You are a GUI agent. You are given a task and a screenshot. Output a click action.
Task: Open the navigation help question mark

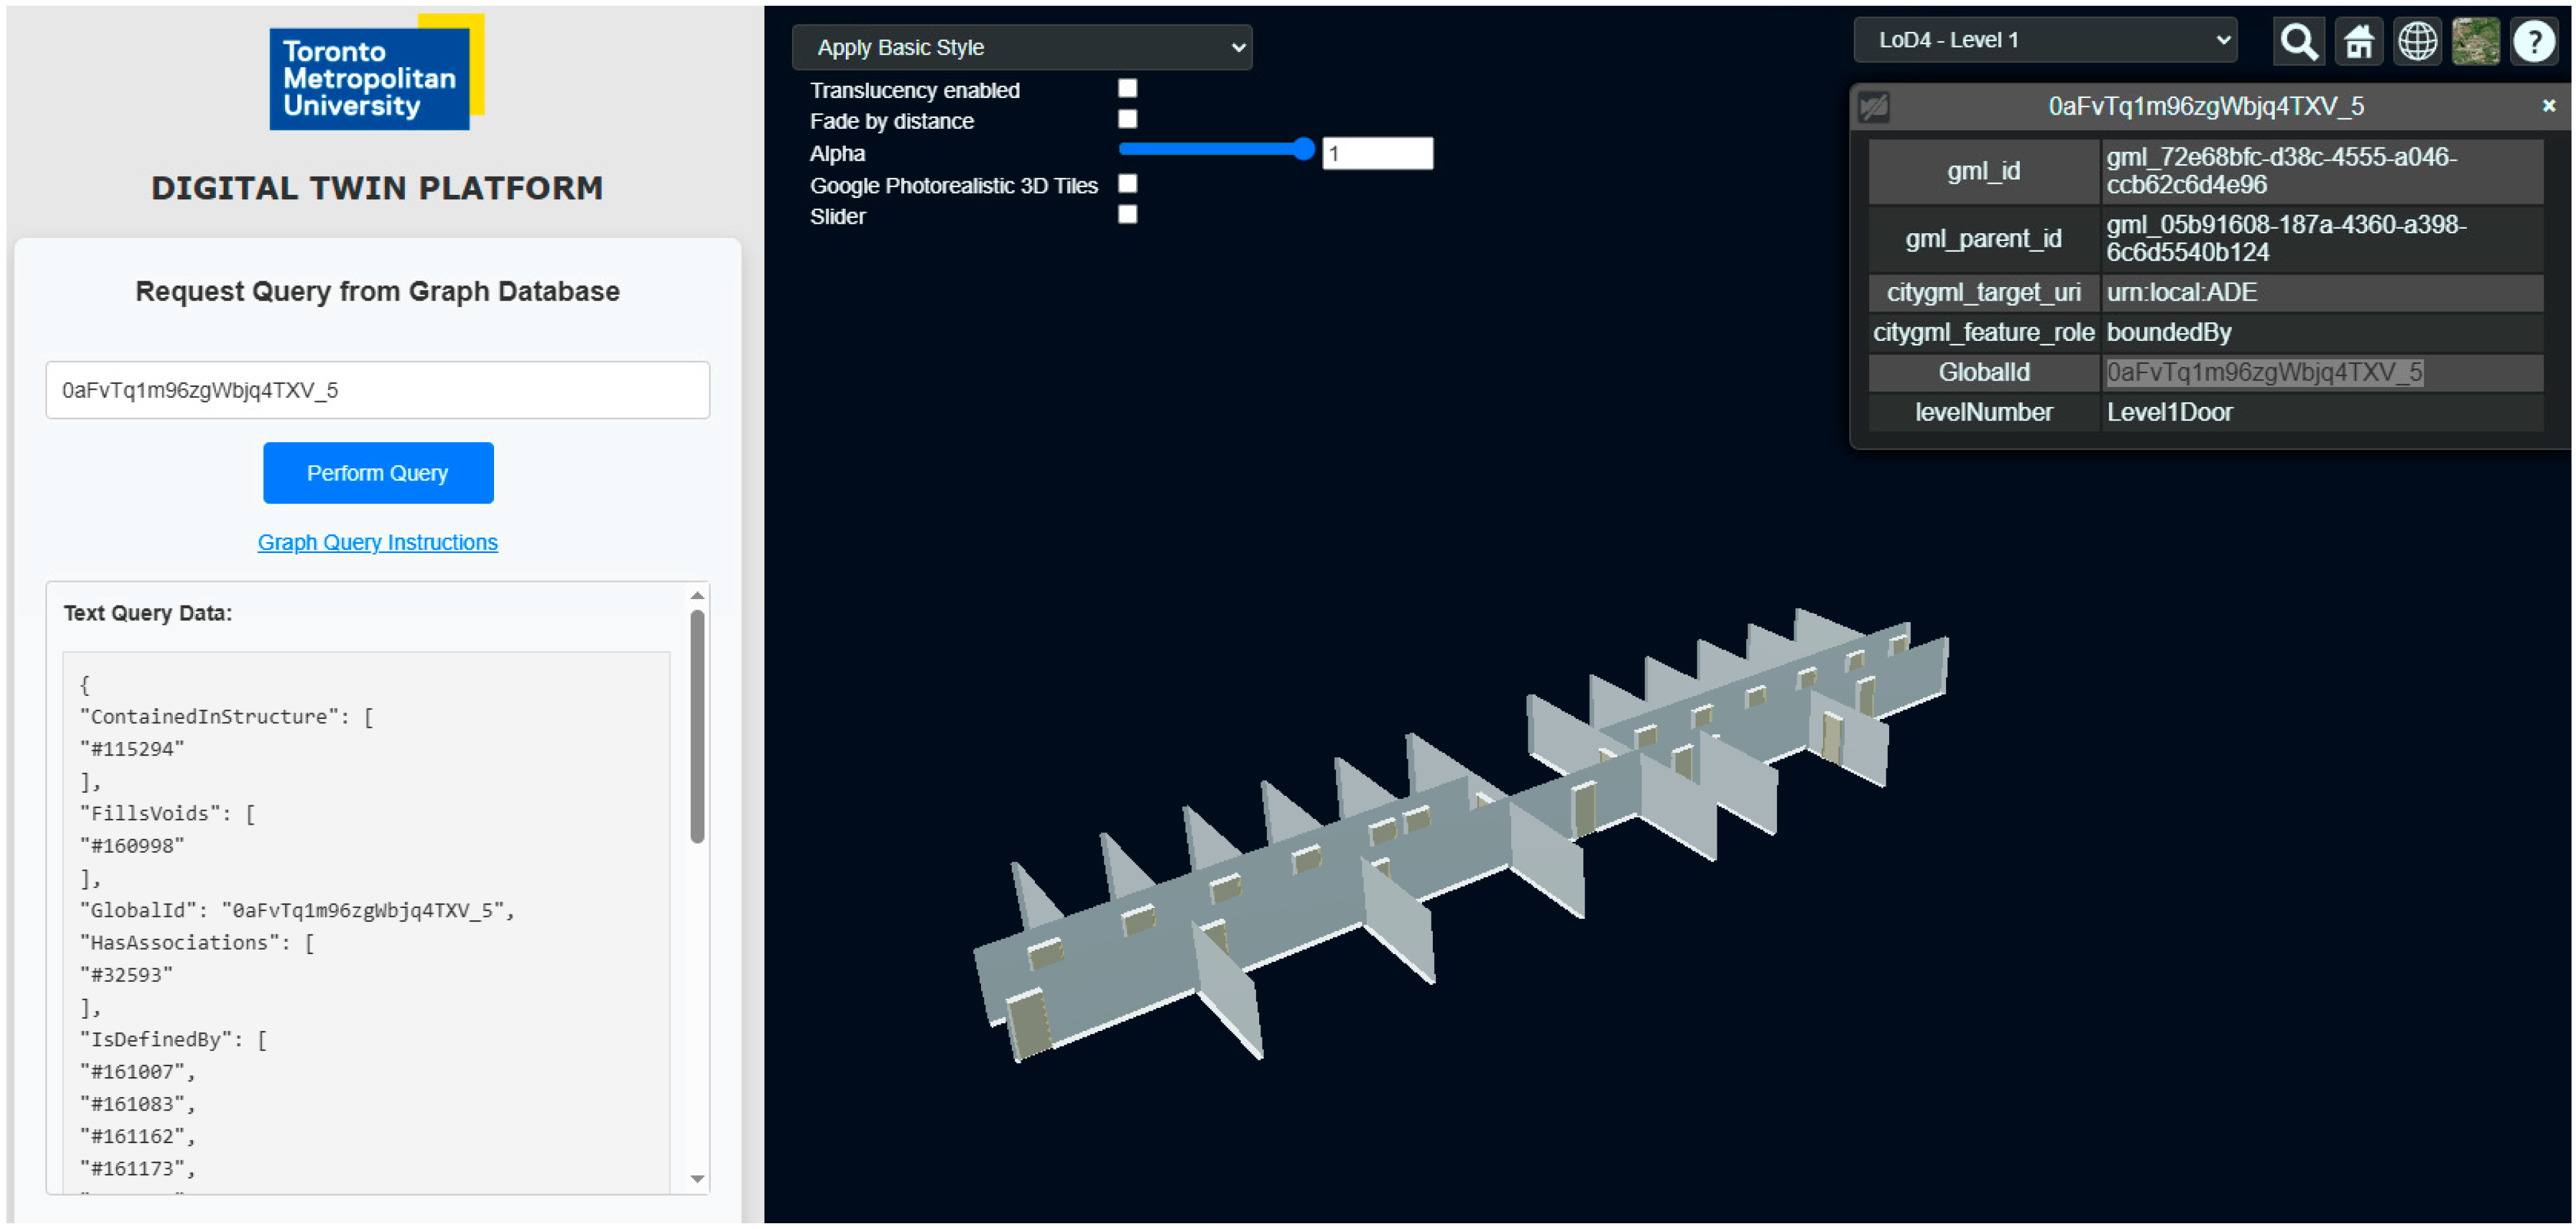pyautogui.click(x=2534, y=42)
